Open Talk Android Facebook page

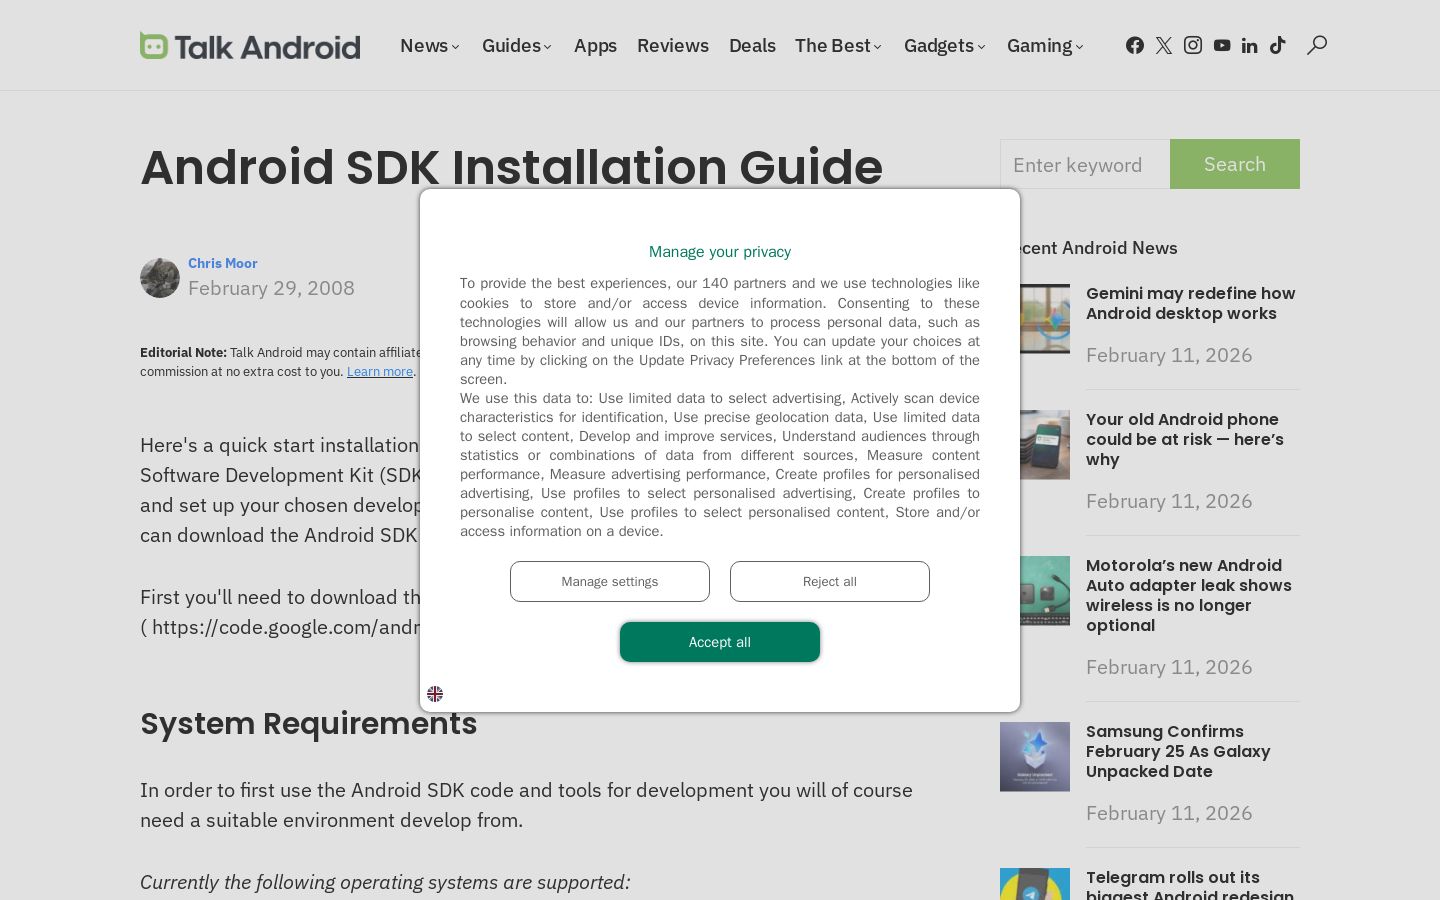[x=1135, y=45]
